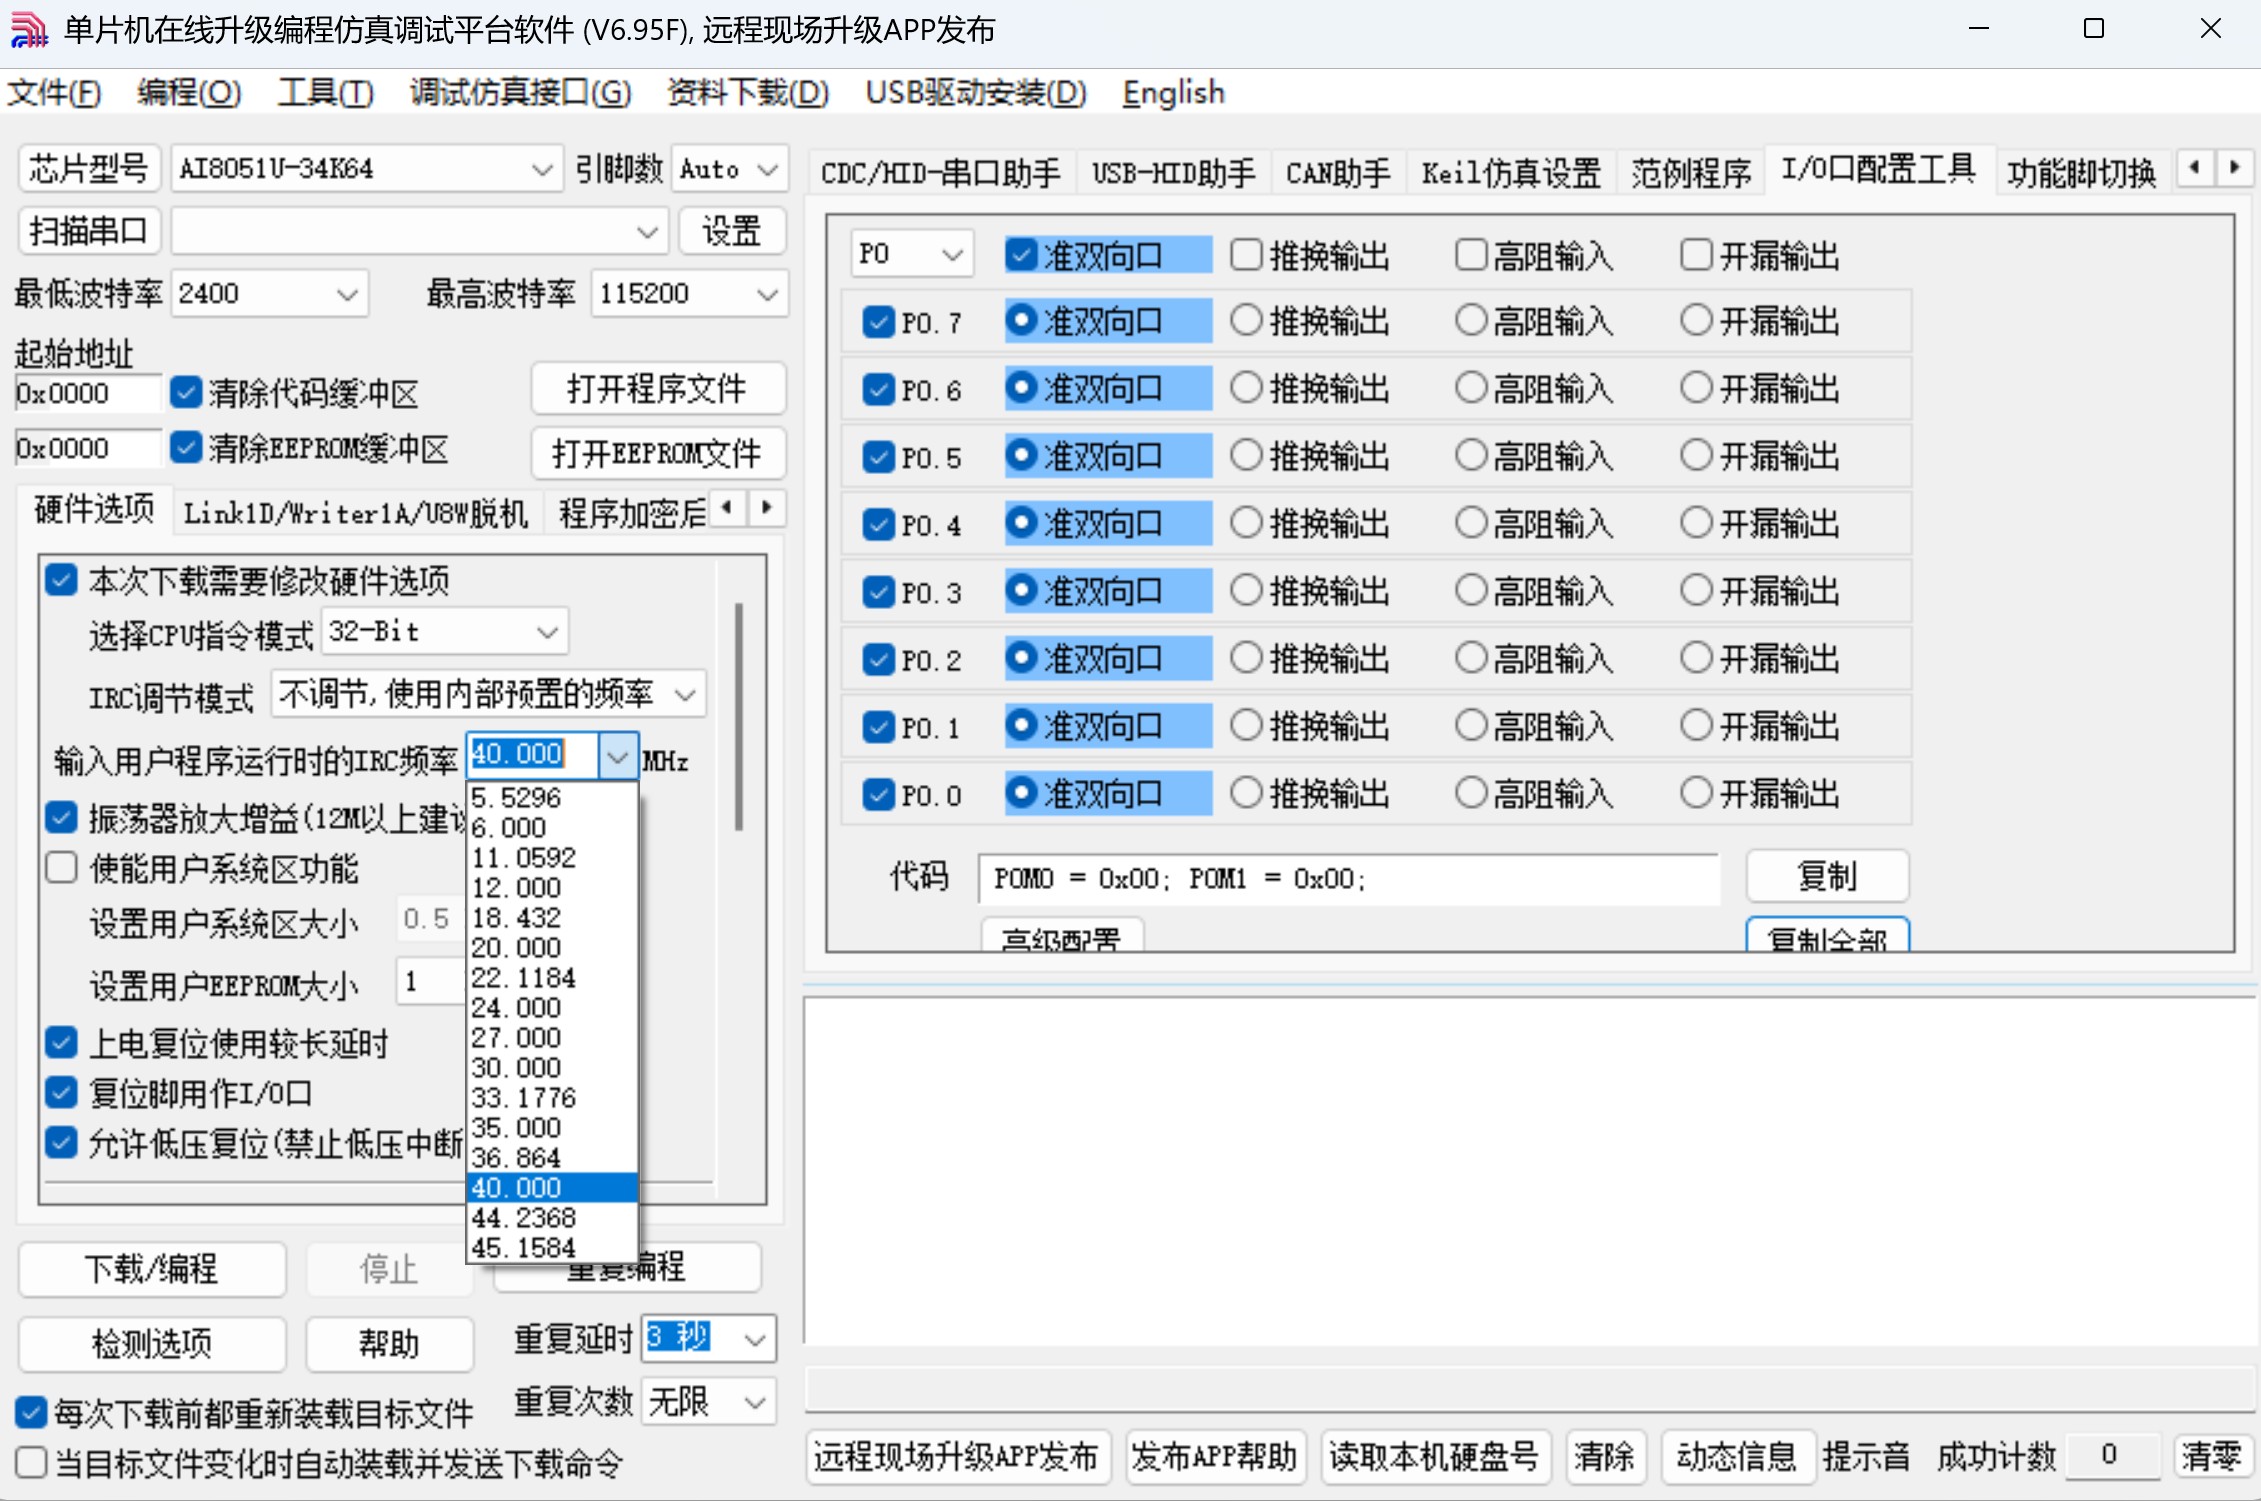The image size is (2261, 1501).
Task: Toggle 清除代码缓冲区 checkbox
Action: (186, 393)
